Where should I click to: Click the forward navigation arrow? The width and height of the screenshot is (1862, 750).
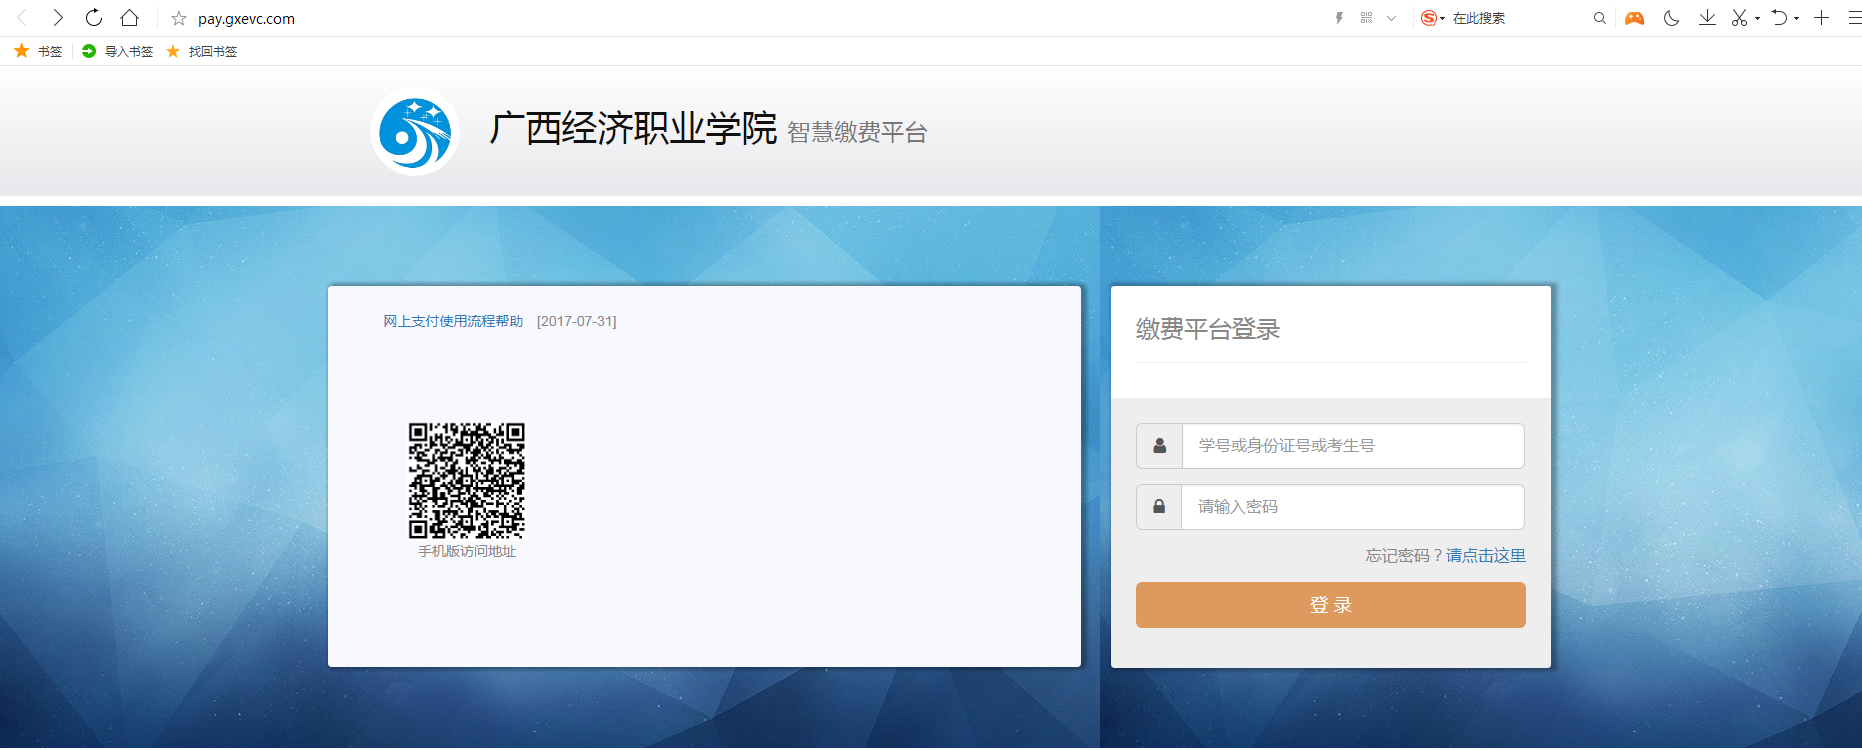coord(58,18)
